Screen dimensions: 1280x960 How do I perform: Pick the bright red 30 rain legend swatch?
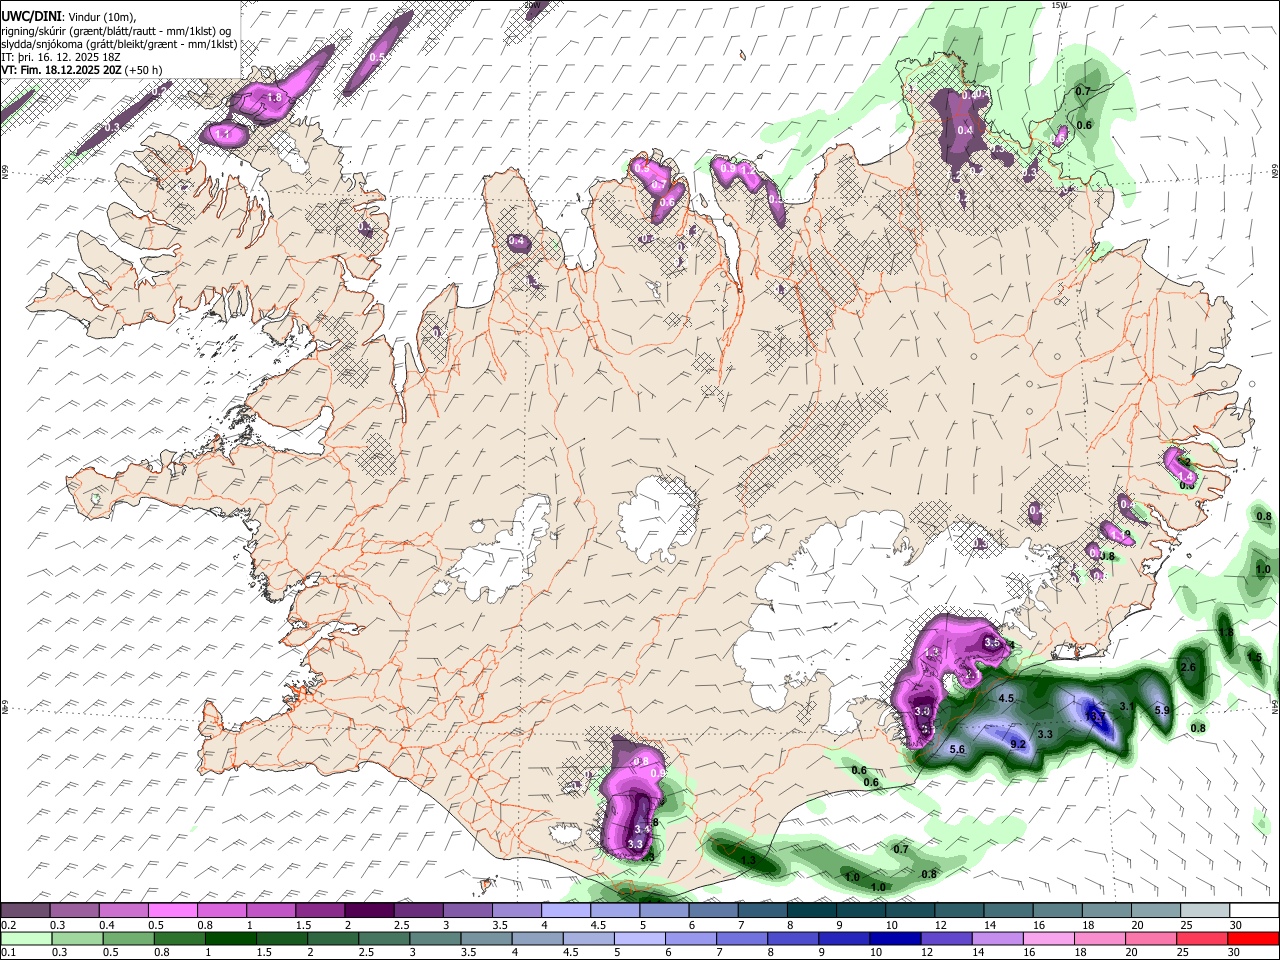point(1254,939)
